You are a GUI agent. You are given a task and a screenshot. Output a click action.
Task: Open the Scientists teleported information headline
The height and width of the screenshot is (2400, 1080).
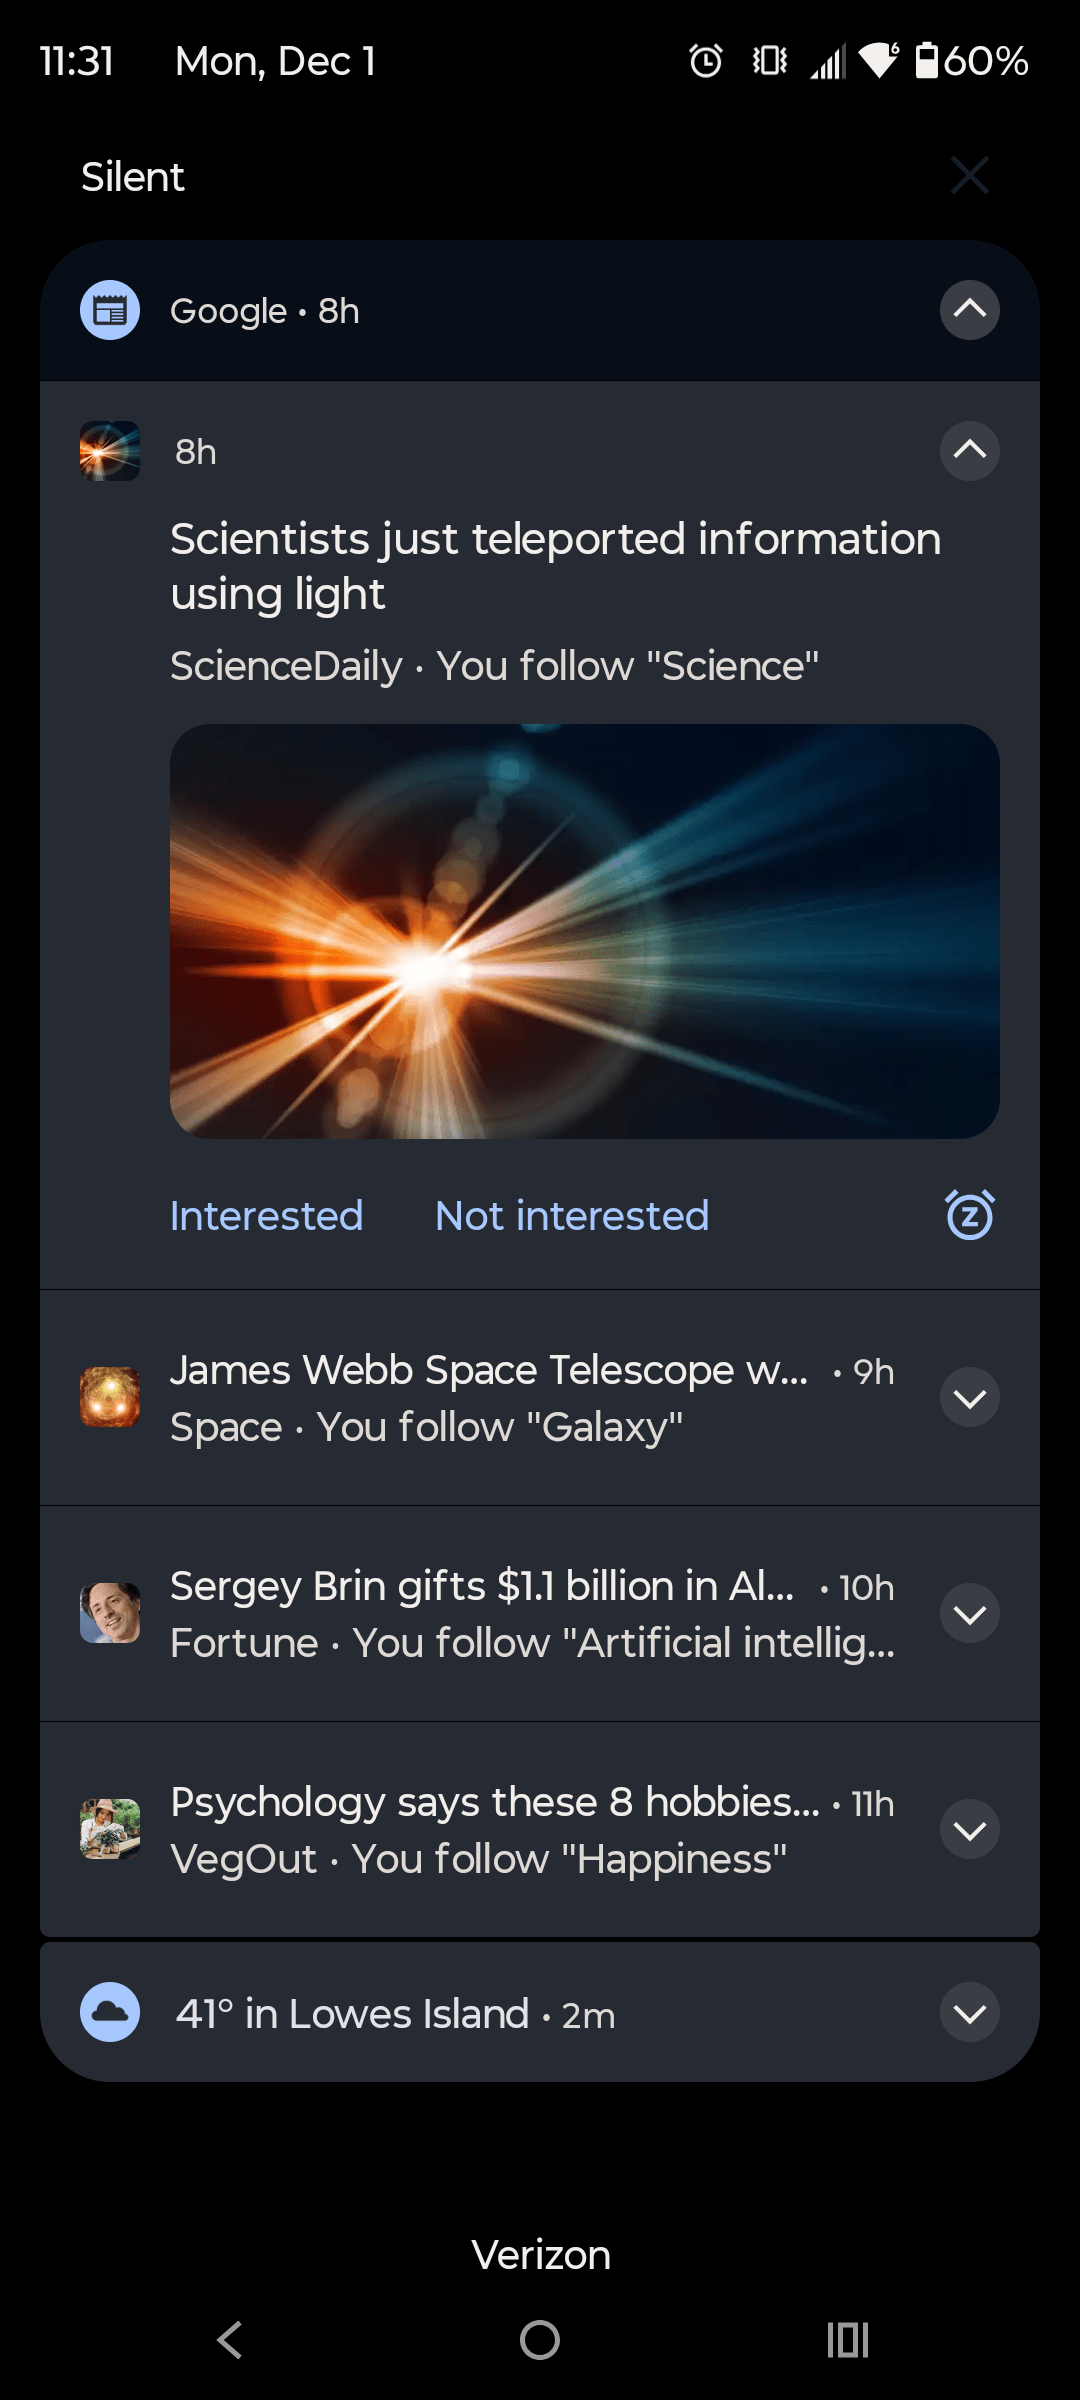(555, 566)
